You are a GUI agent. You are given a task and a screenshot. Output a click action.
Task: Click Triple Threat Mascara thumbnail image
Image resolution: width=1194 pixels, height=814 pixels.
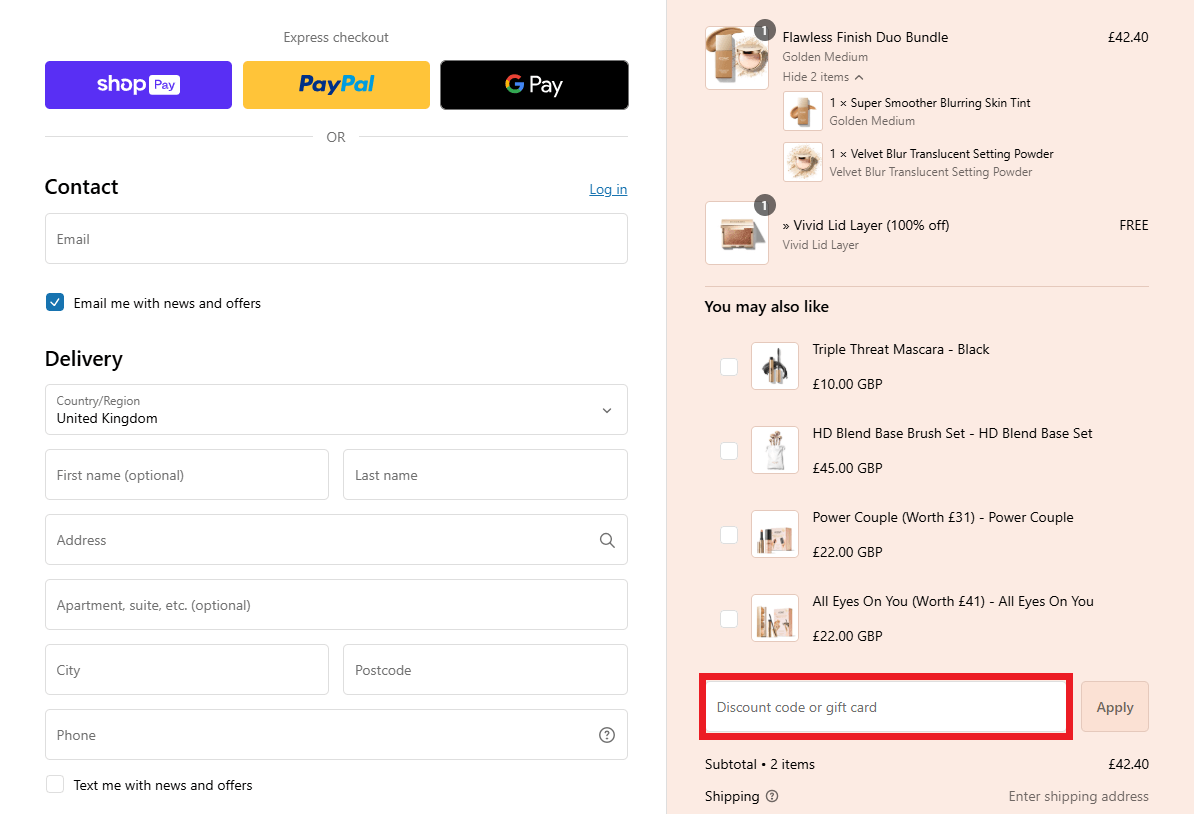[x=774, y=366]
